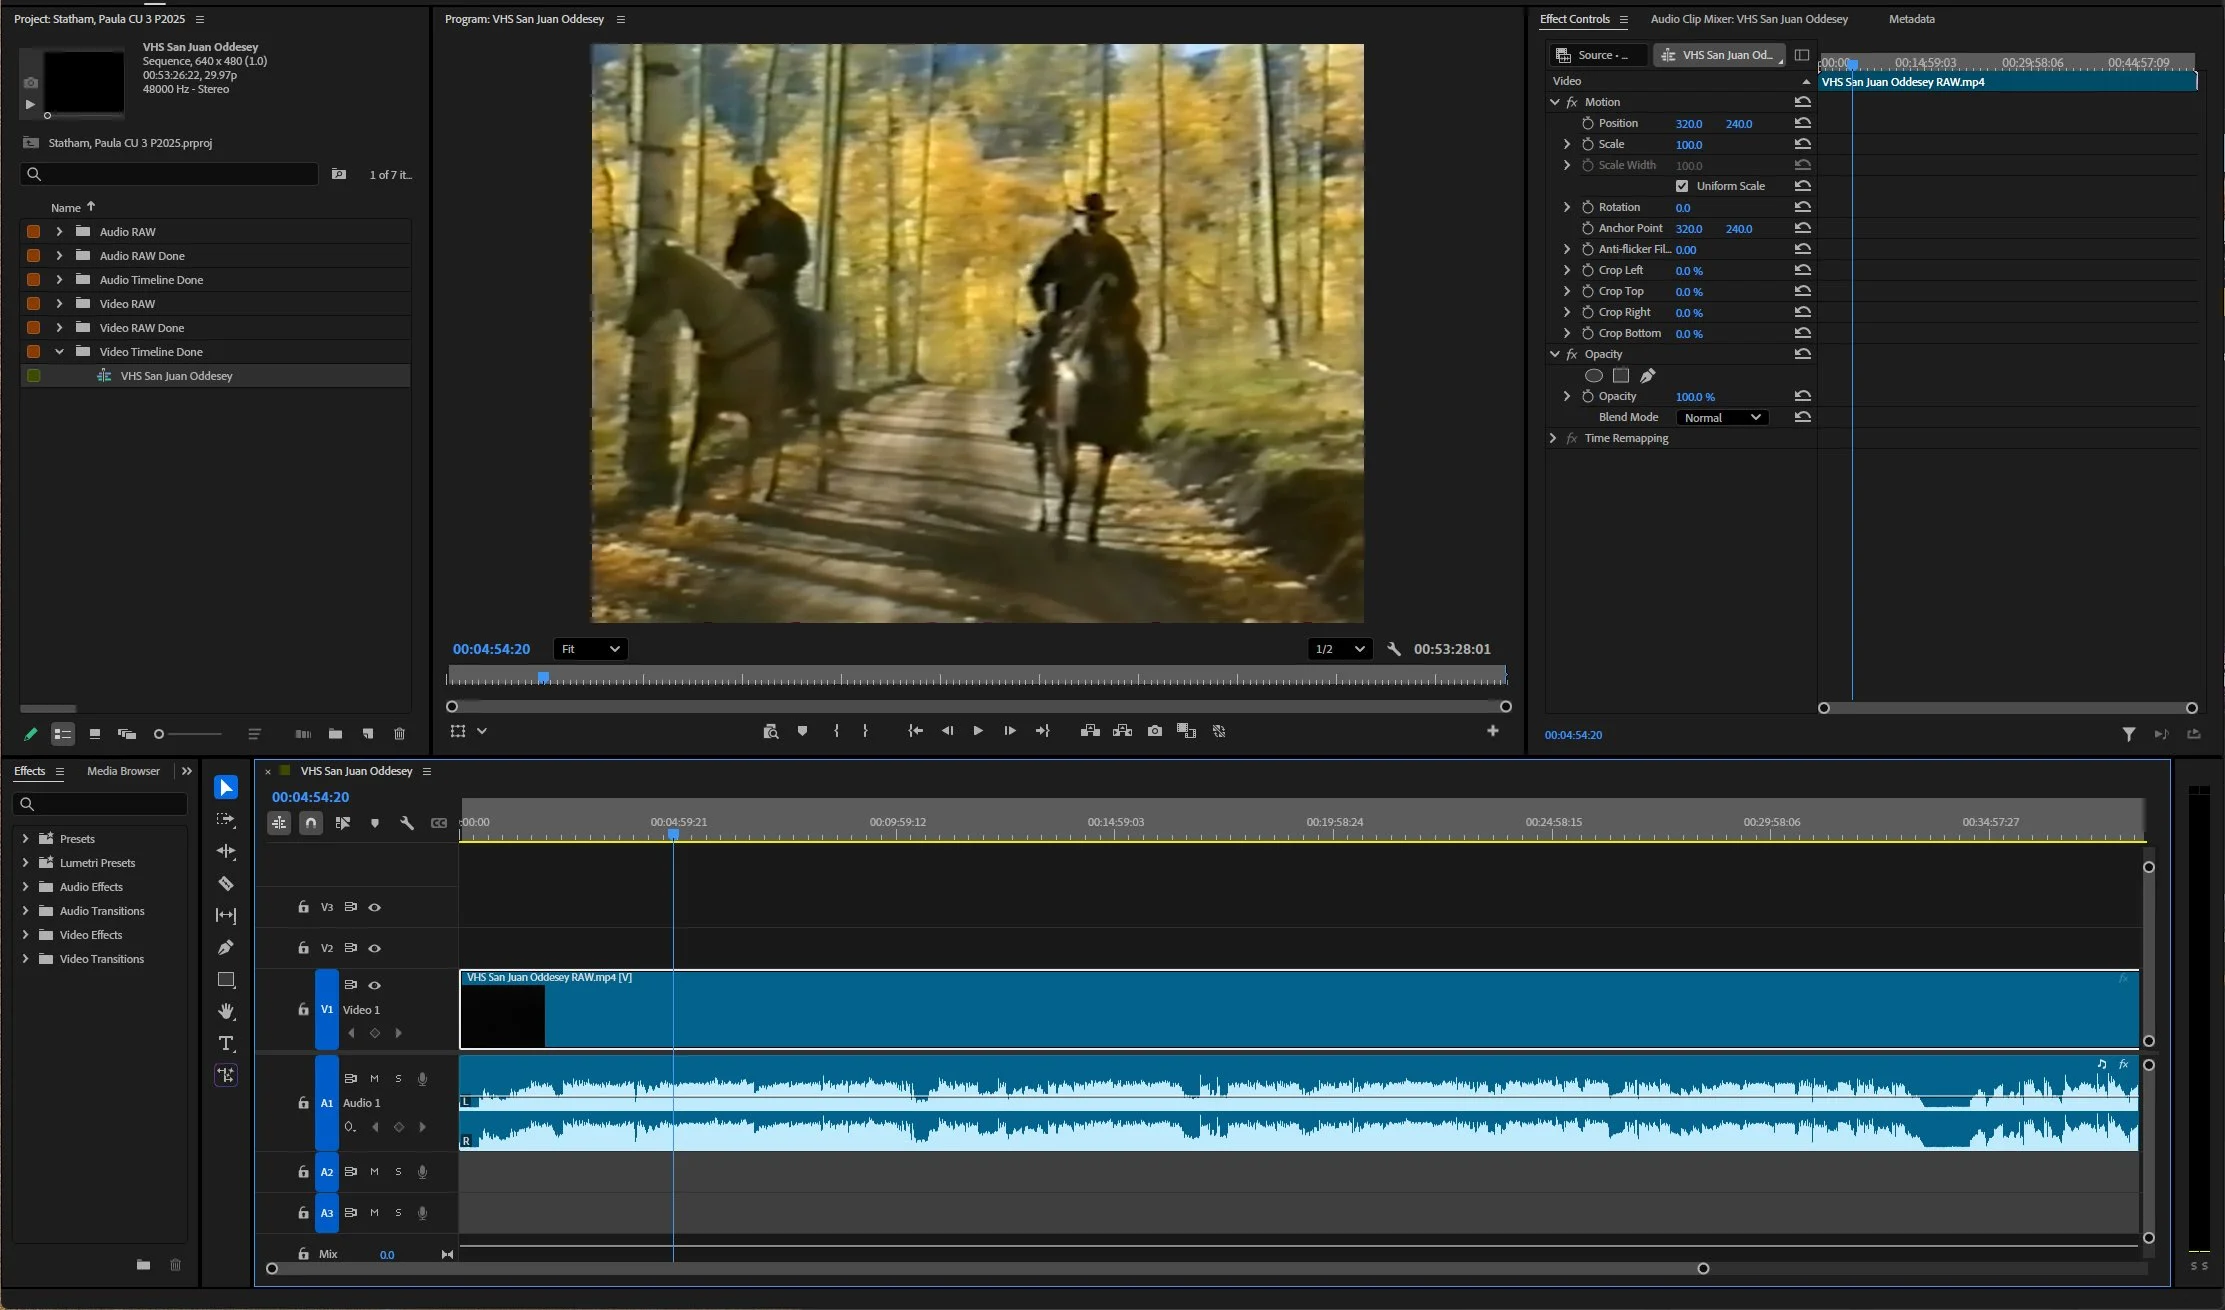Open the Media Browser tab
The width and height of the screenshot is (2225, 1310).
click(x=123, y=771)
